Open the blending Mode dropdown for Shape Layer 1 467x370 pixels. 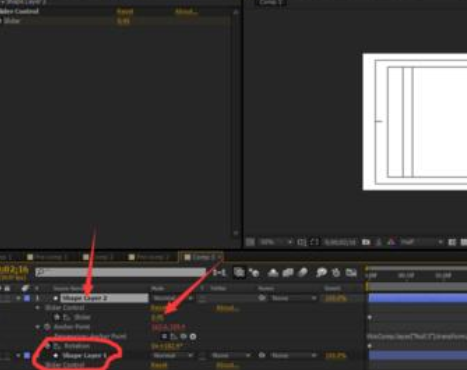click(172, 356)
